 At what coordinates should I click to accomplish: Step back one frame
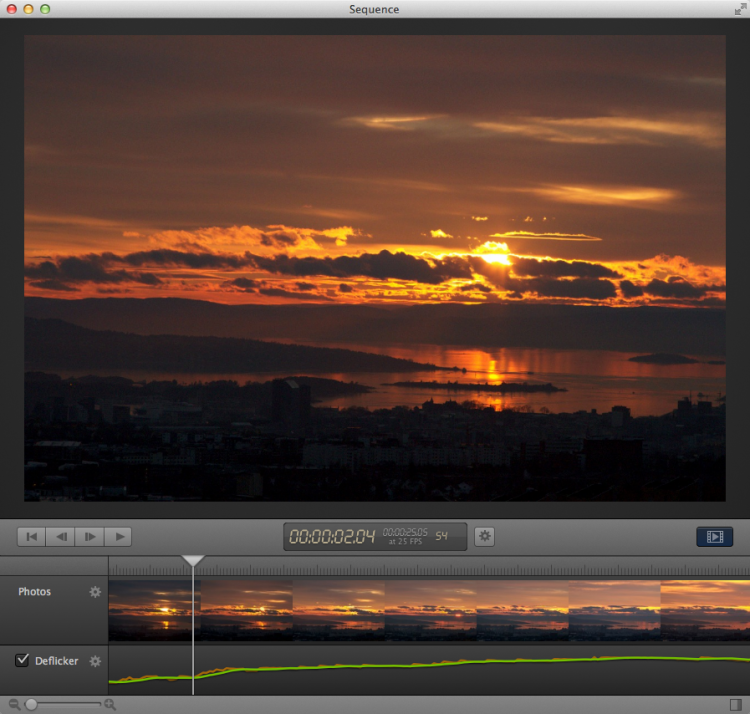click(x=61, y=537)
